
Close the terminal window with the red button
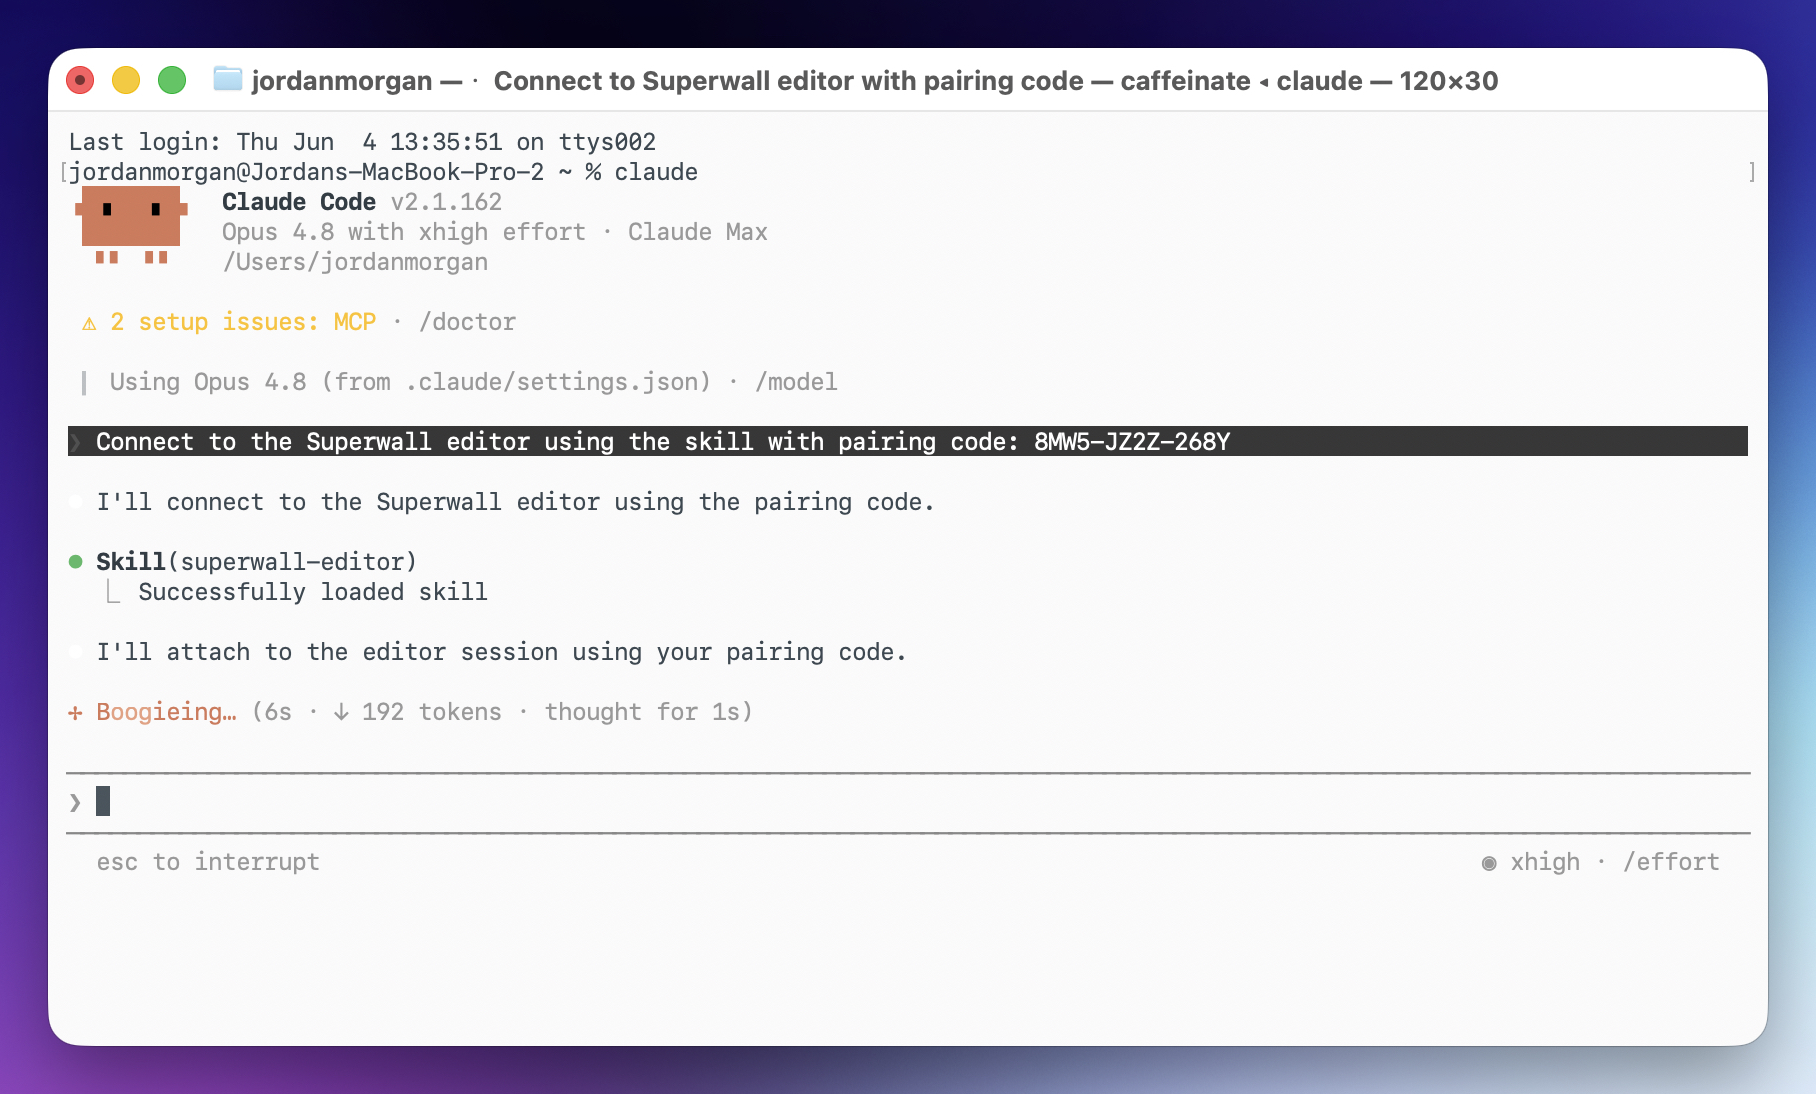click(80, 80)
